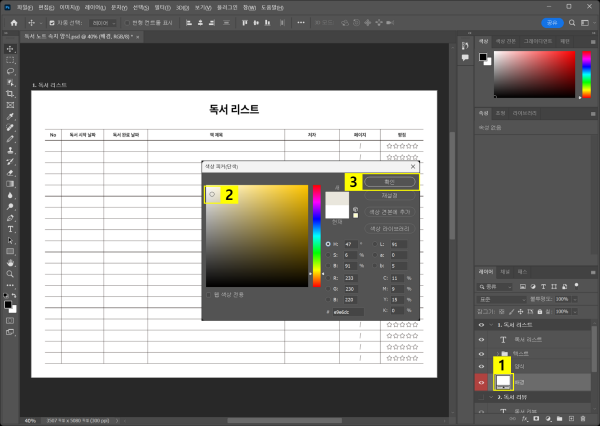Click the color libraries button in color picker
This screenshot has width=600, height=426.
(390, 229)
